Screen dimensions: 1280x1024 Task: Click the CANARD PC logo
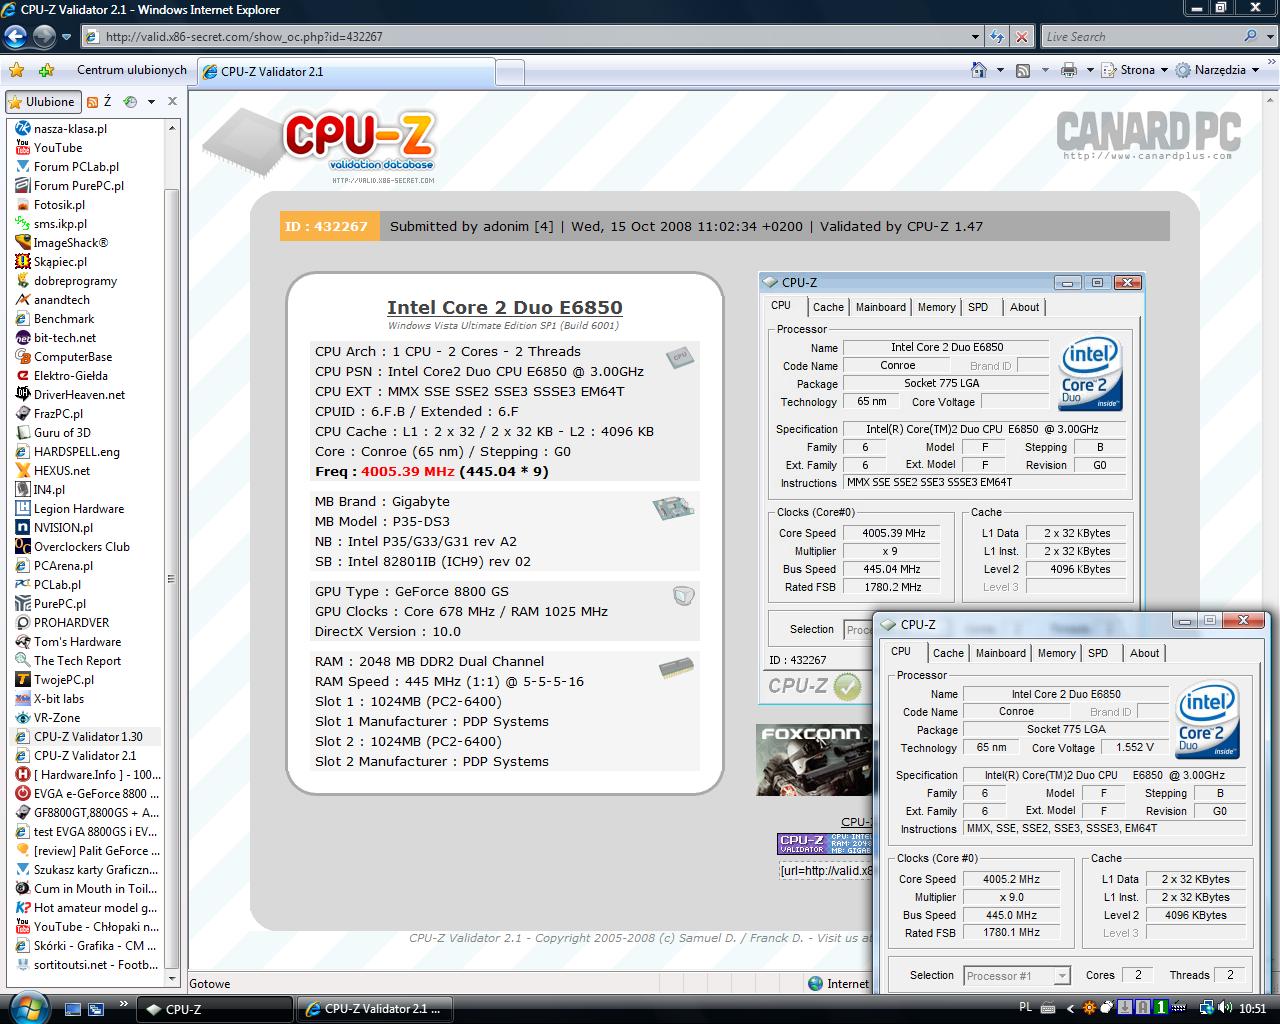coord(1148,135)
